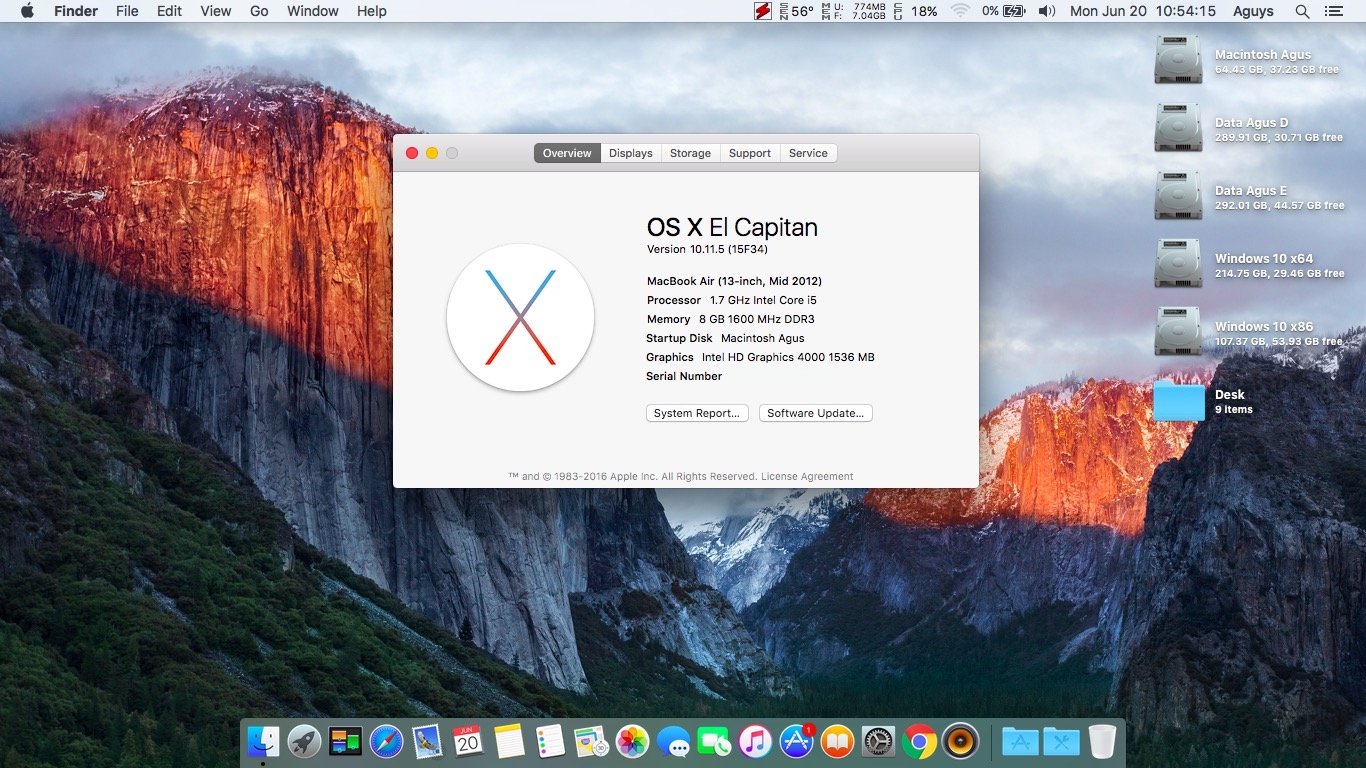Open iBooks icon in the Dock

click(837, 741)
